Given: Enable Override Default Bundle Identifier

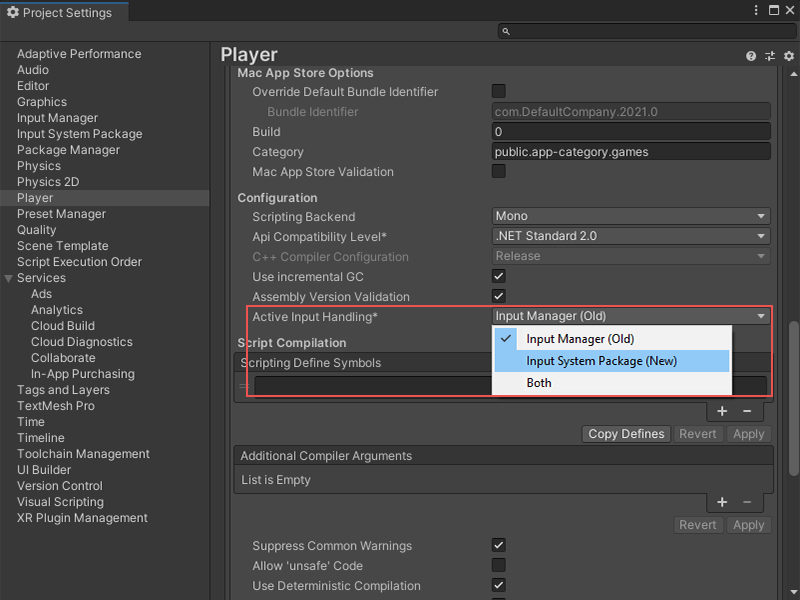Looking at the screenshot, I should click(499, 92).
